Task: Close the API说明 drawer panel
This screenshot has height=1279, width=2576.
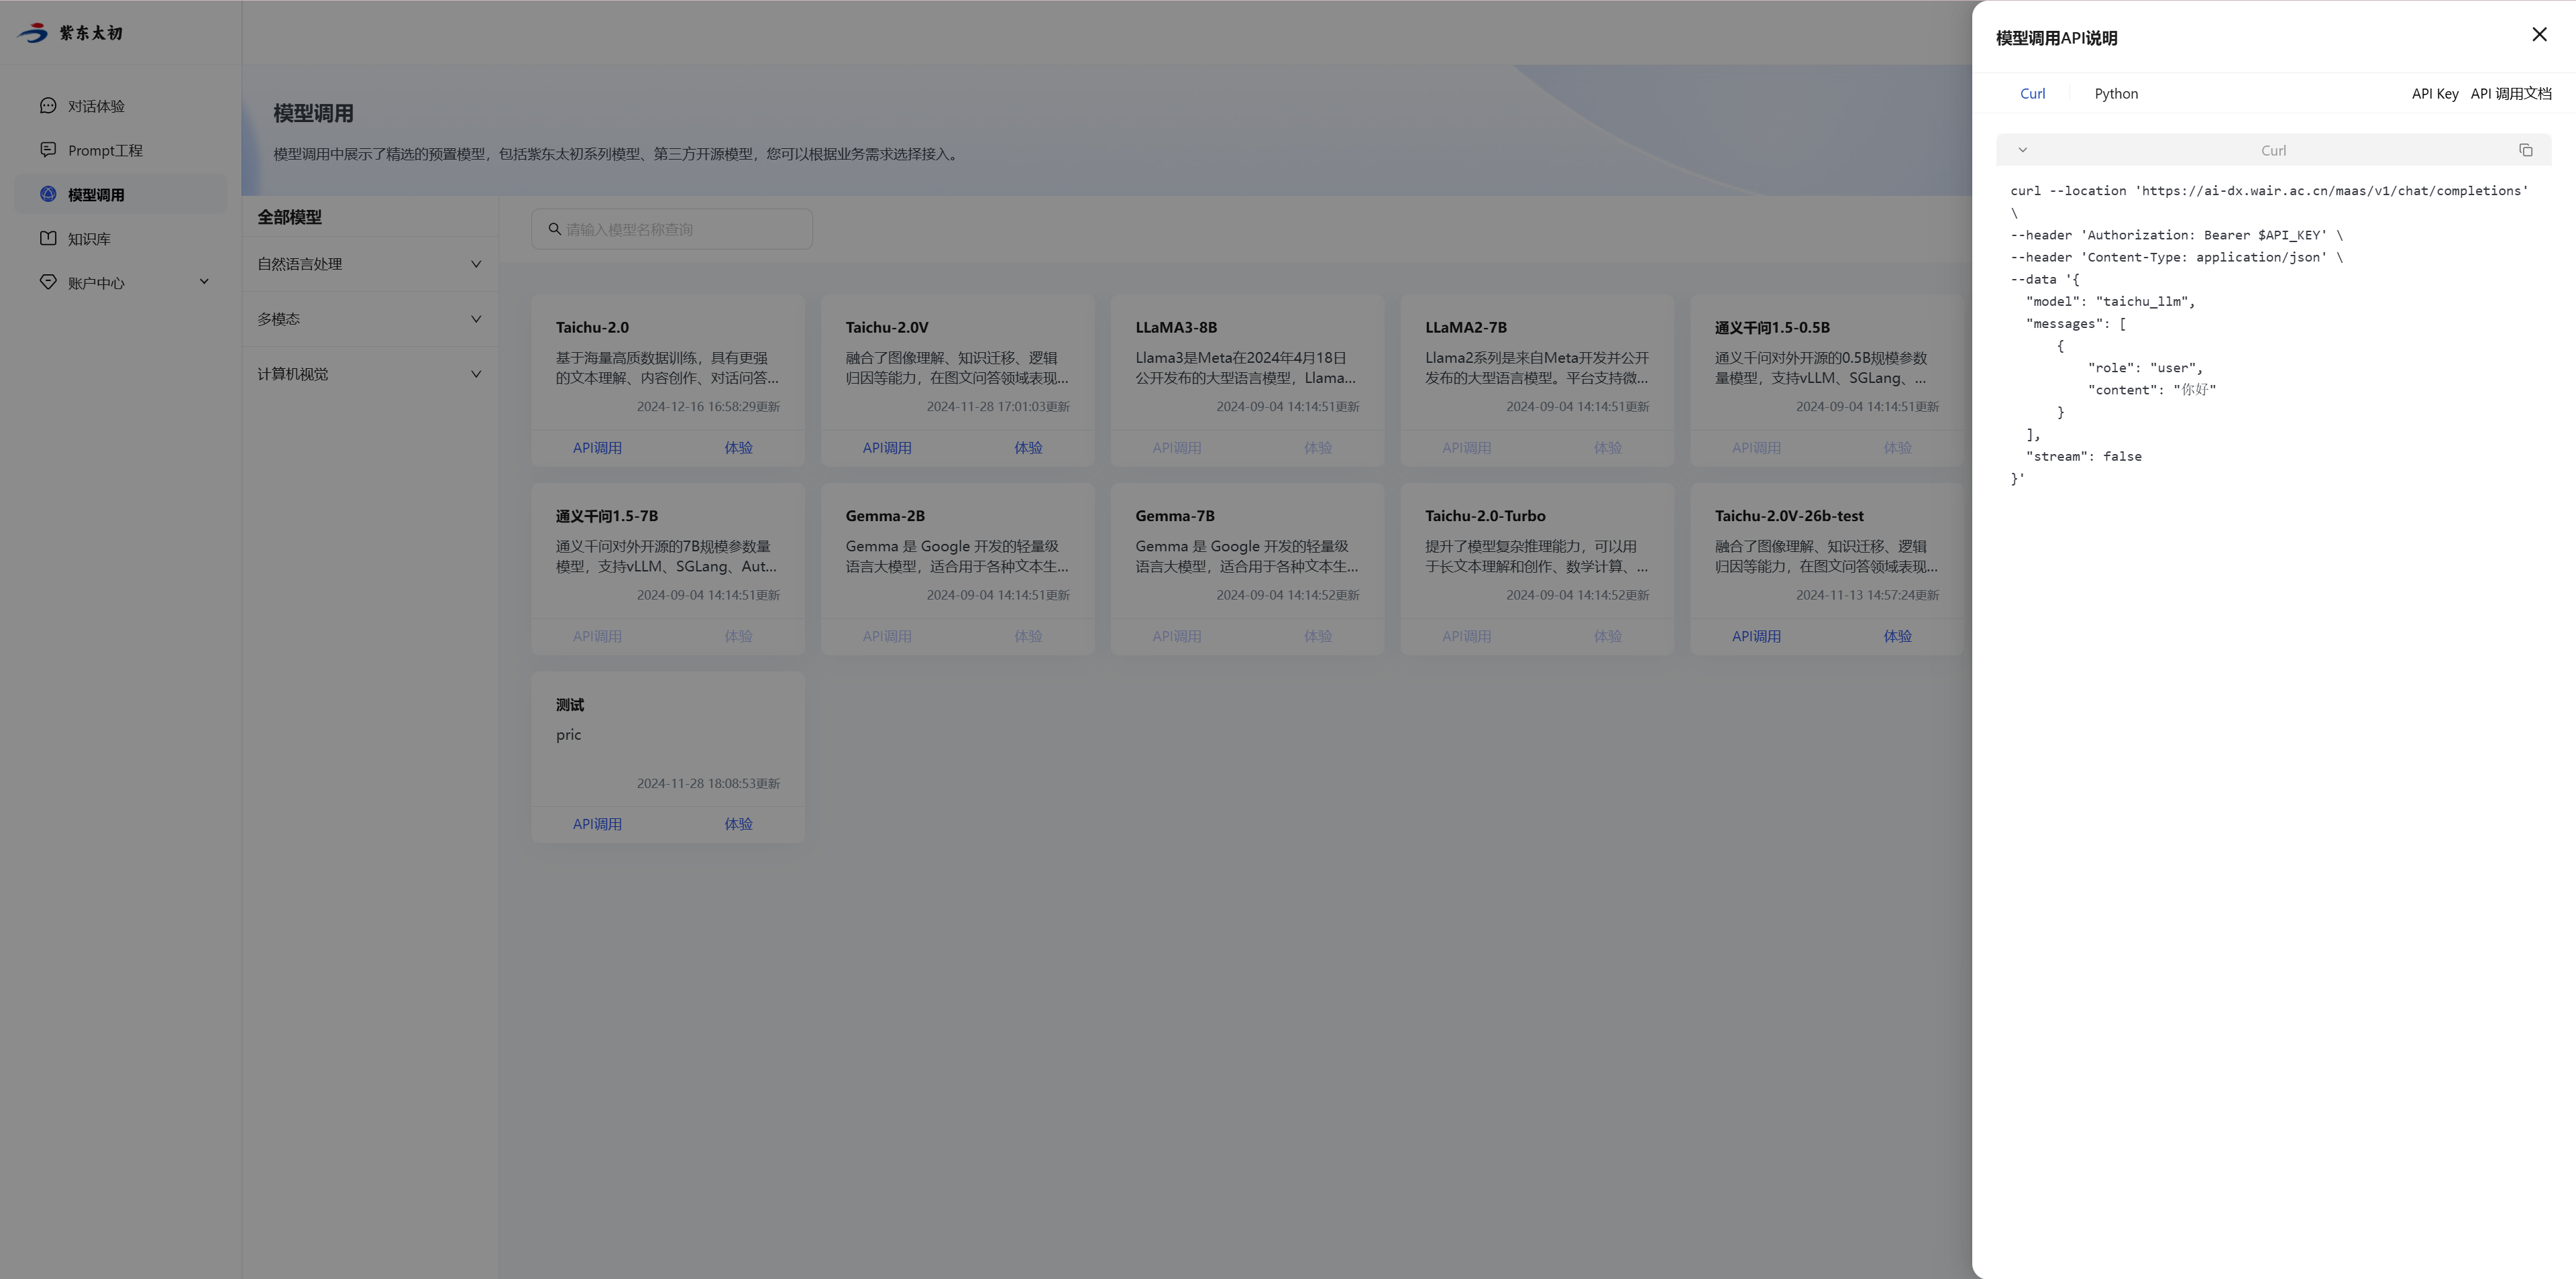Action: click(2539, 35)
